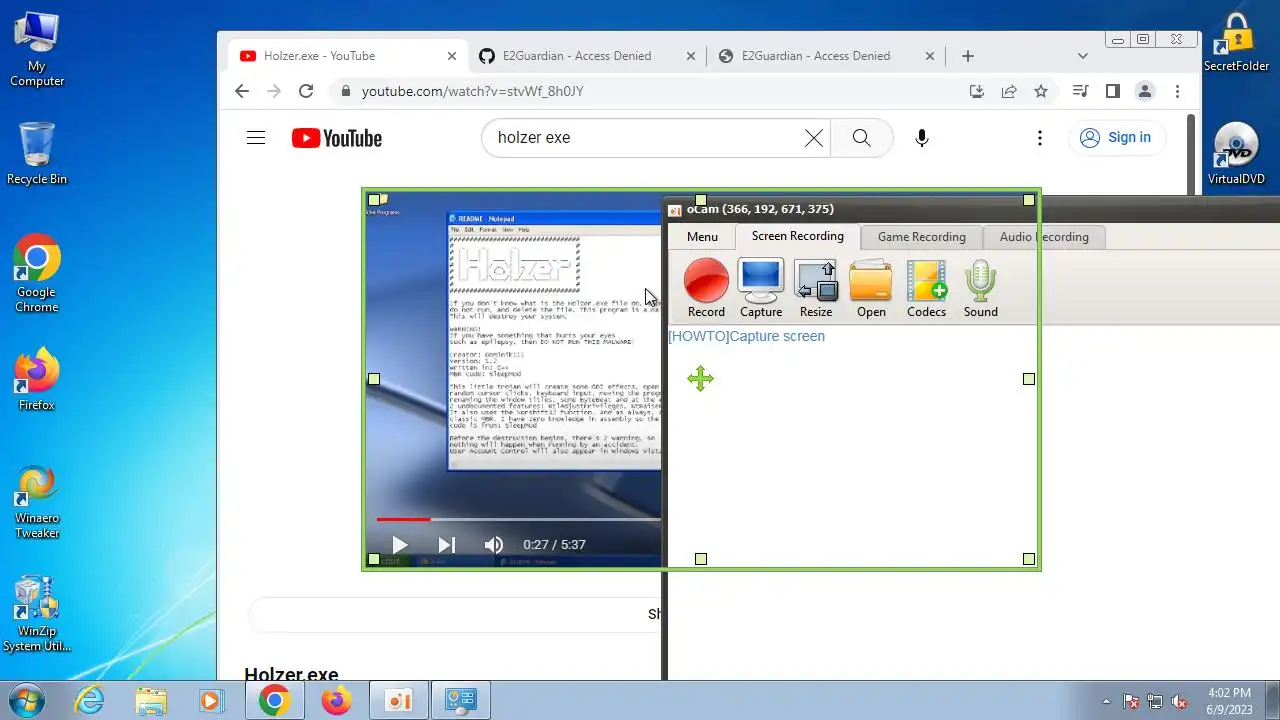The width and height of the screenshot is (1280, 720).
Task: Share this page from the address bar
Action: (x=1009, y=91)
